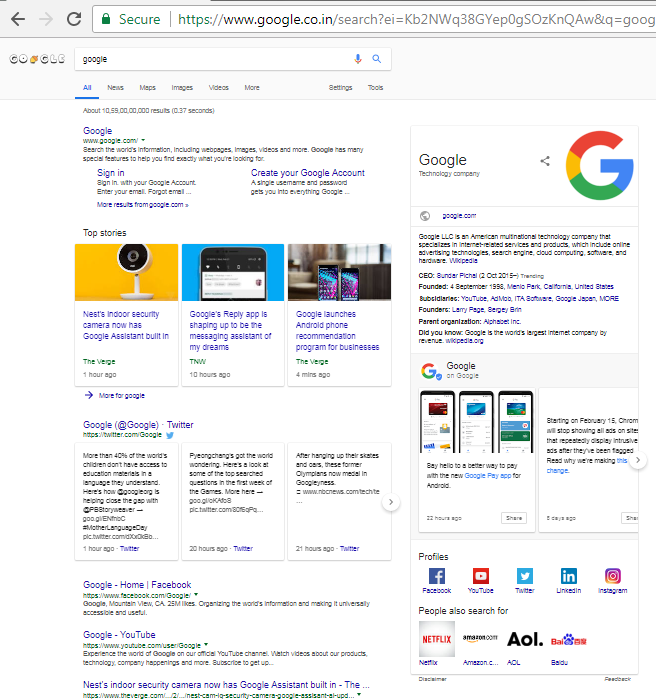Click the secure padlock icon
Screen dimensions: 656x699
click(x=106, y=19)
